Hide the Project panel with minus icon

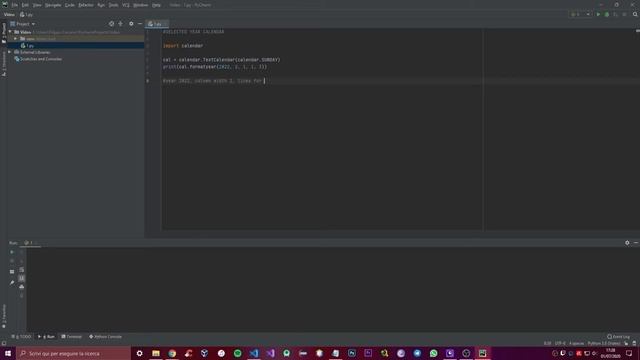tap(140, 24)
